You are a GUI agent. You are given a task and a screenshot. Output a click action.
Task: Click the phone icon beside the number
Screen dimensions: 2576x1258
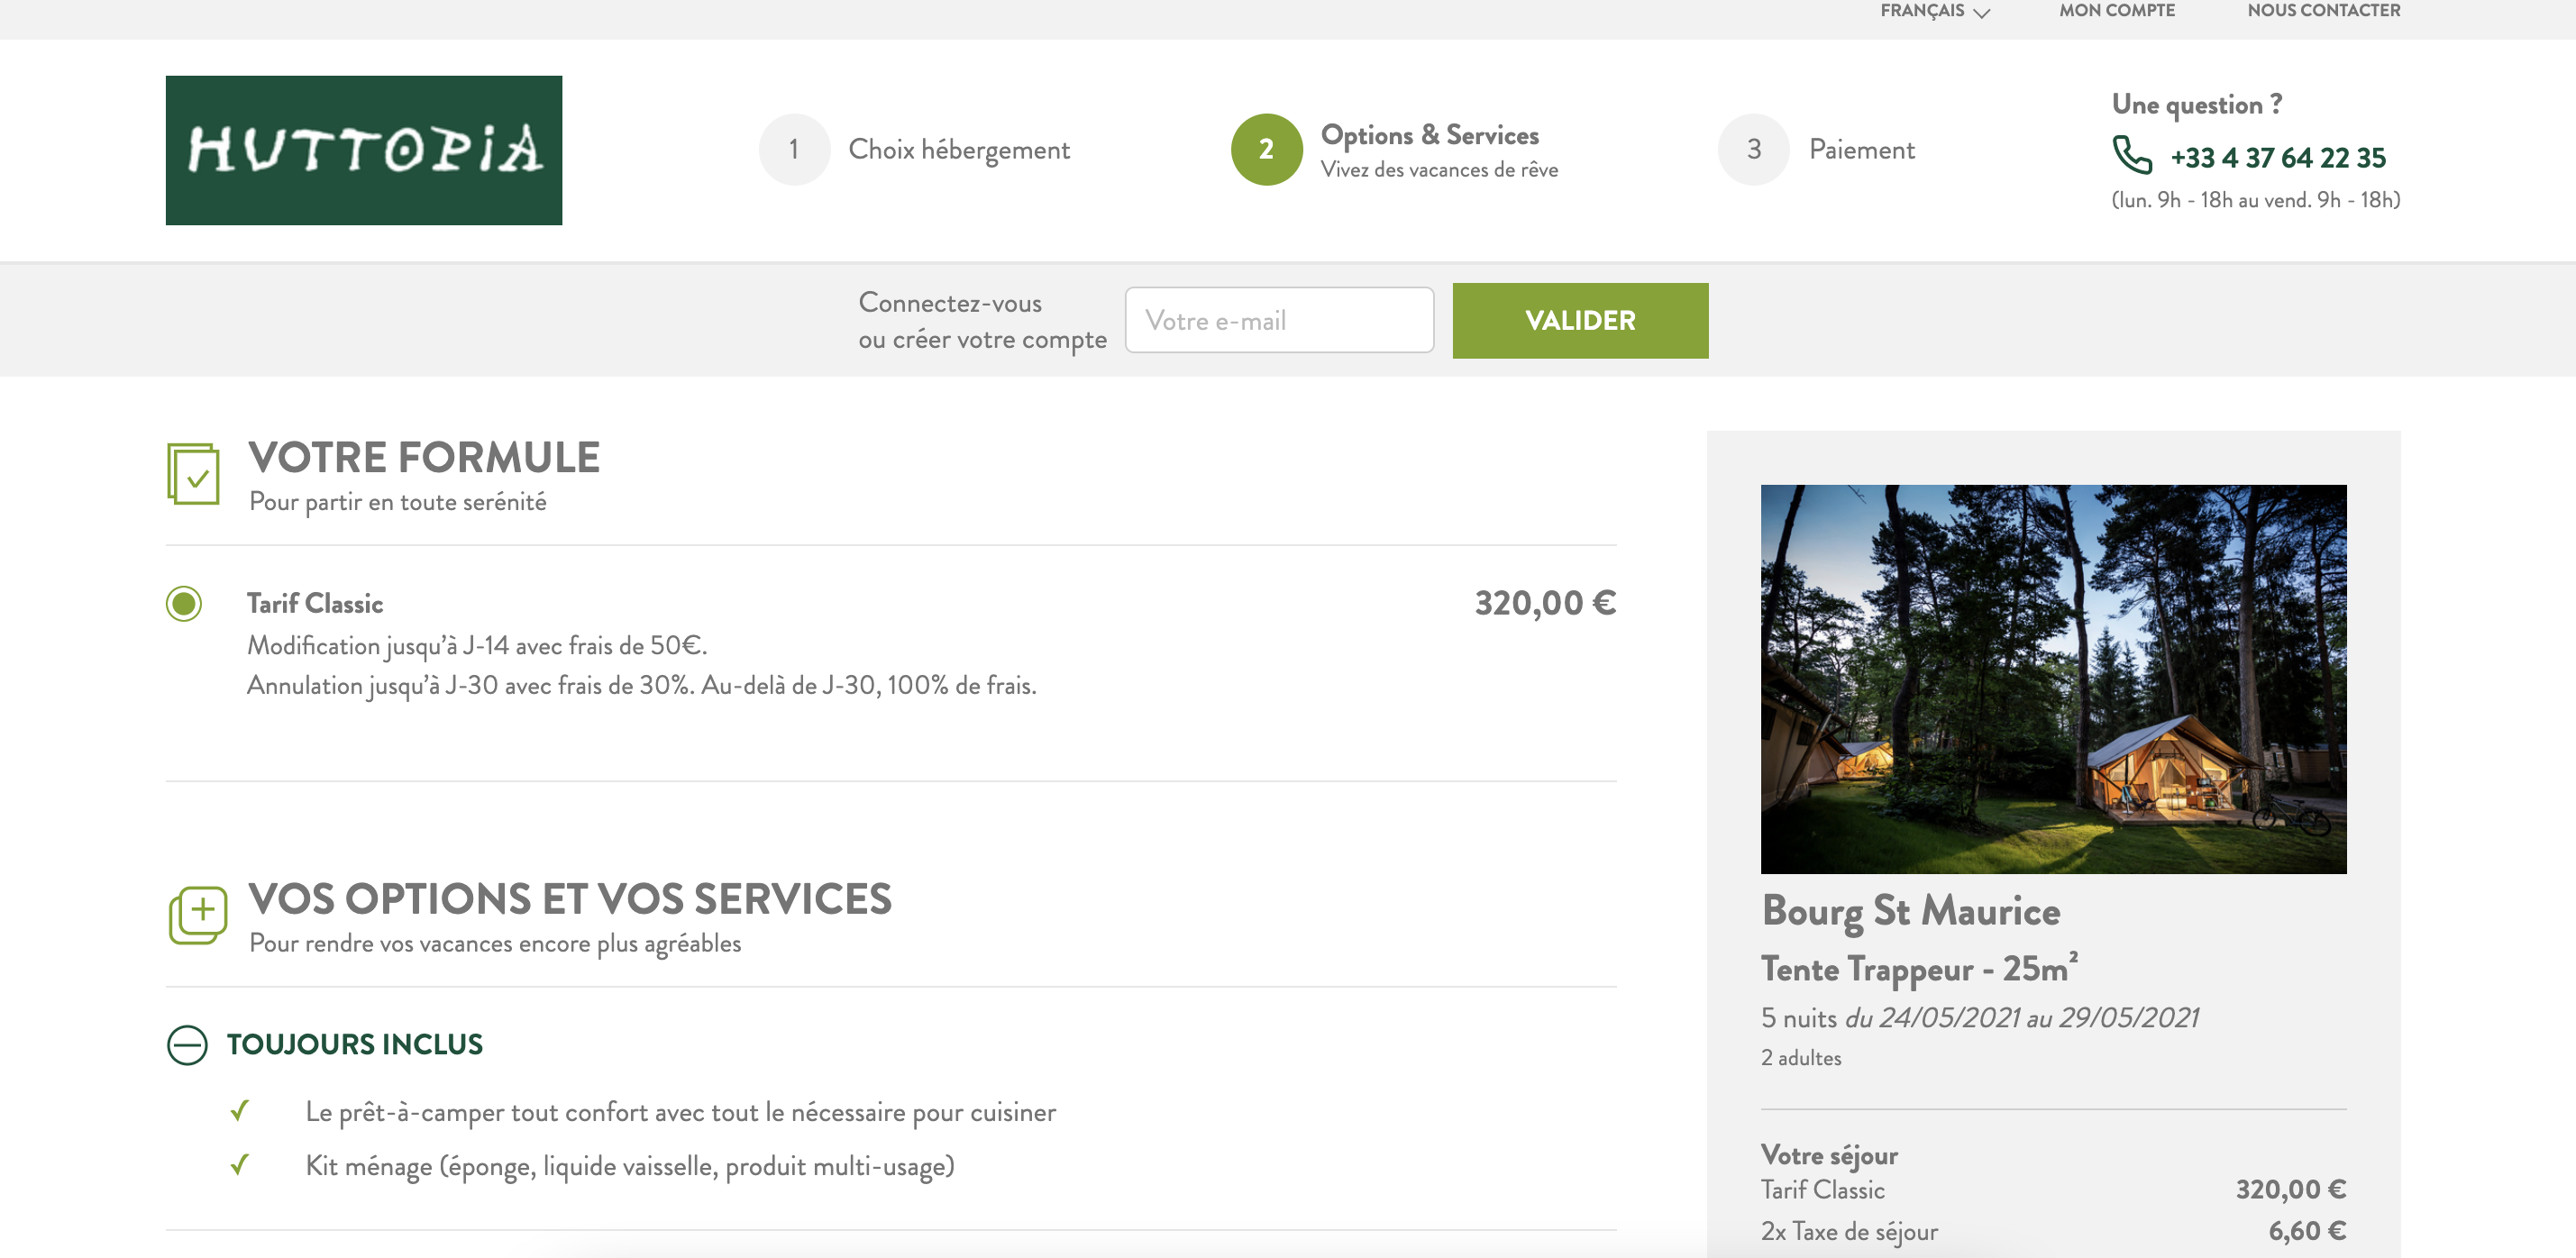pyautogui.click(x=2131, y=156)
